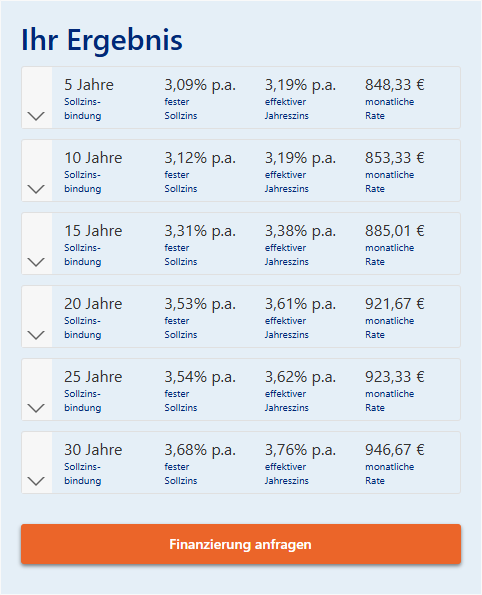Select the 5 Jahre row title

pyautogui.click(x=89, y=85)
